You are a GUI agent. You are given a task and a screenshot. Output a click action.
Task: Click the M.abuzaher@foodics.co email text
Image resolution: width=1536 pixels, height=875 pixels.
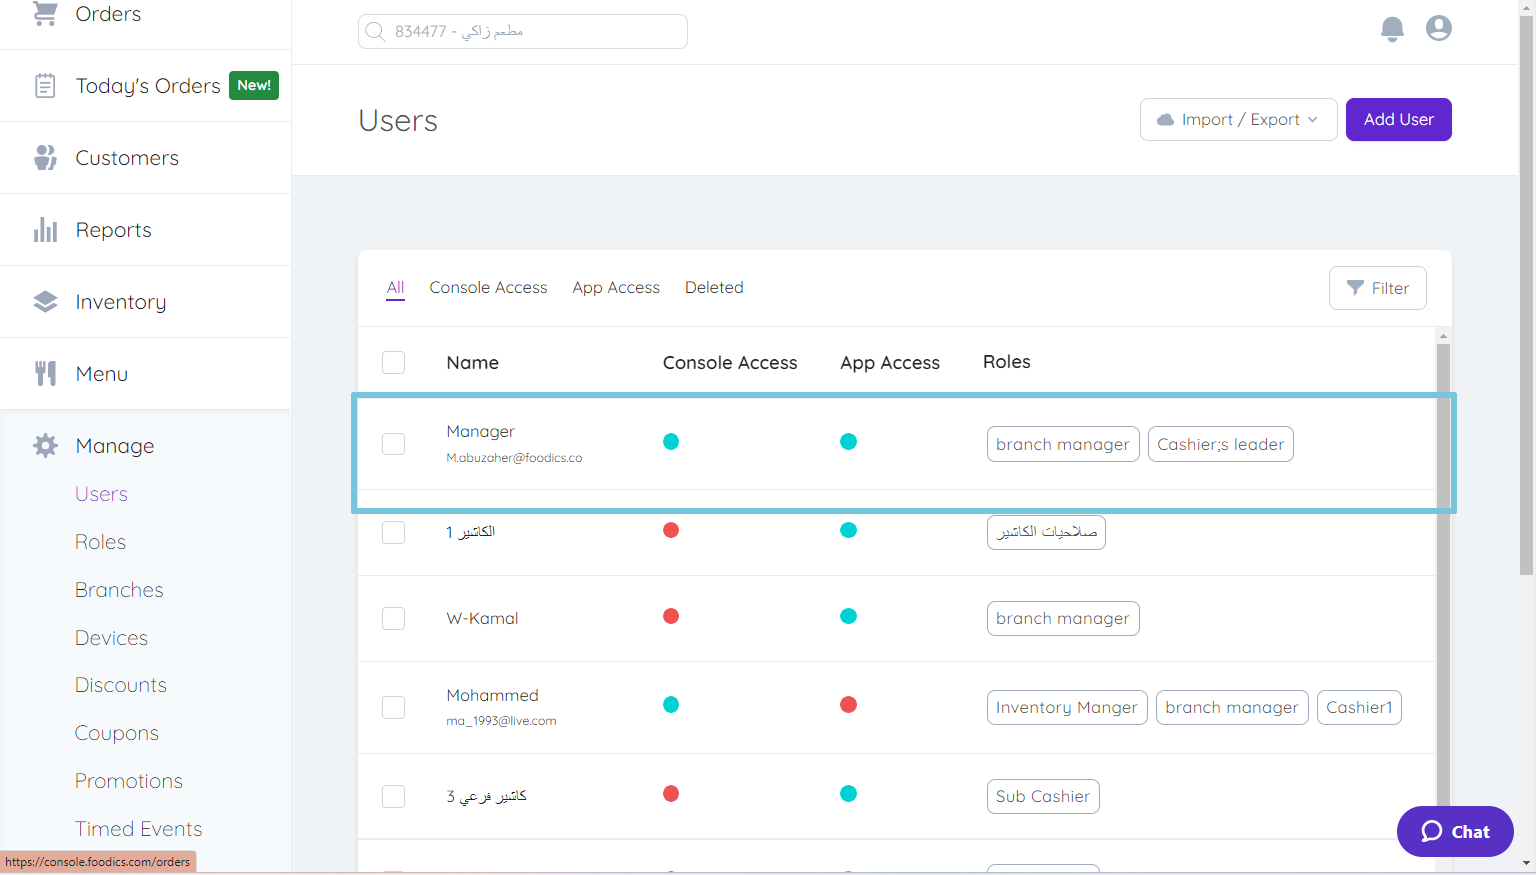[514, 458]
